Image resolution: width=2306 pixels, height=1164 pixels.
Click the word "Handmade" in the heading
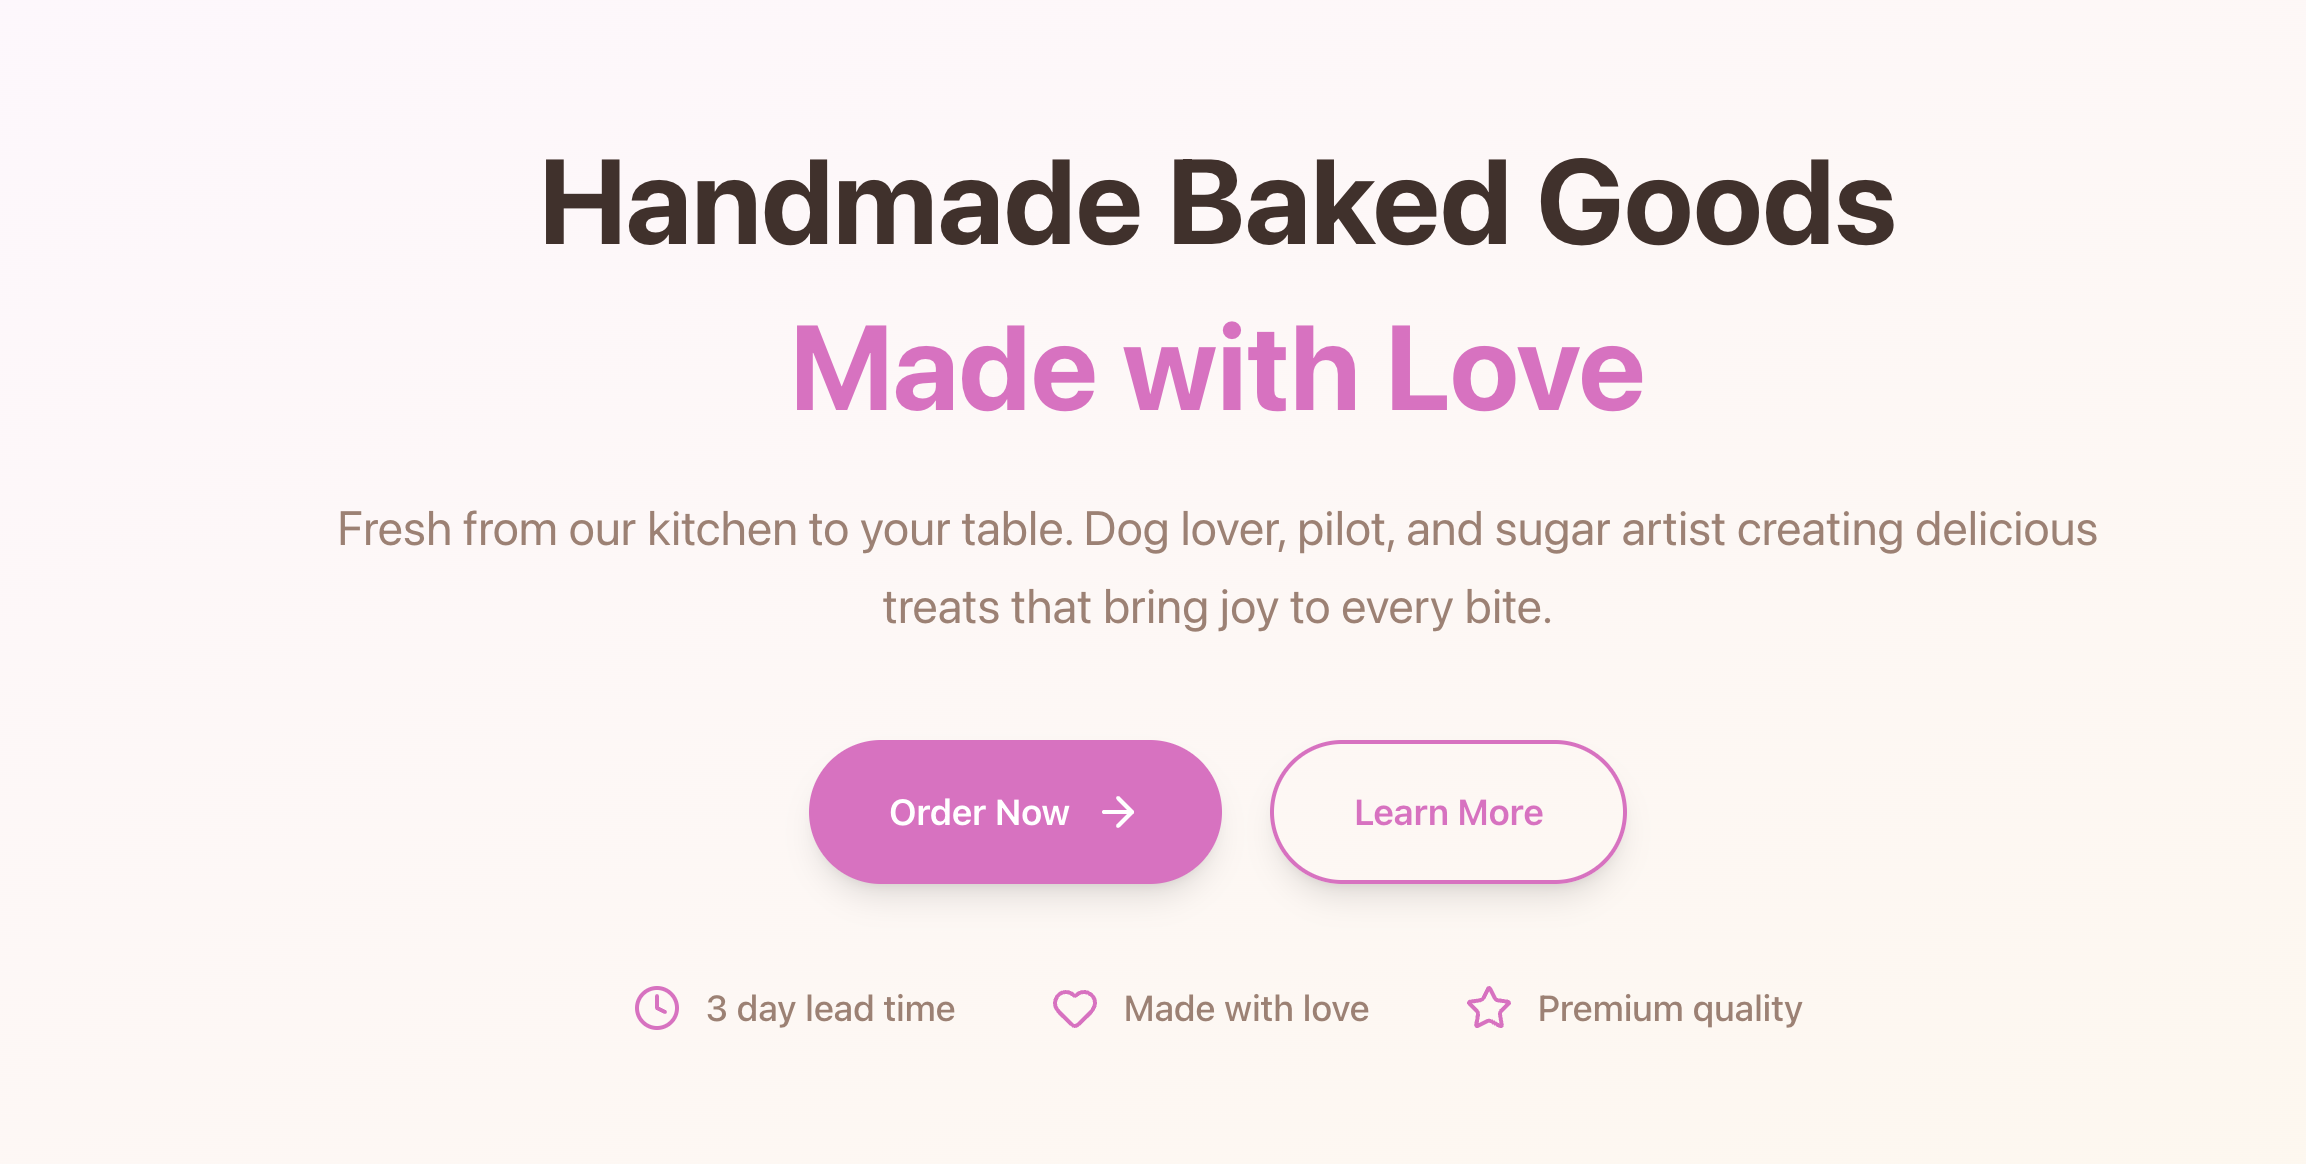840,205
